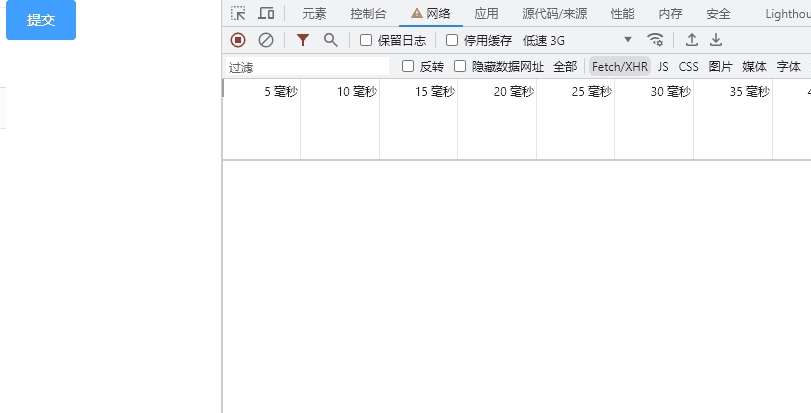Import HAR file with the upload arrow

(692, 40)
